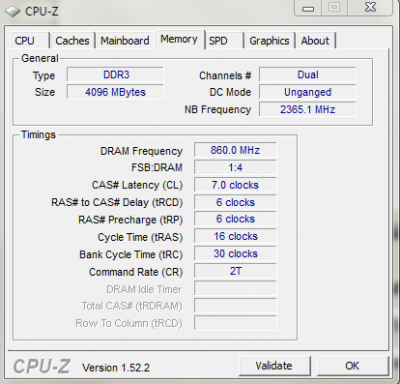400x384 pixels.
Task: Click the CPU-Z title bar icon
Action: (x=13, y=11)
